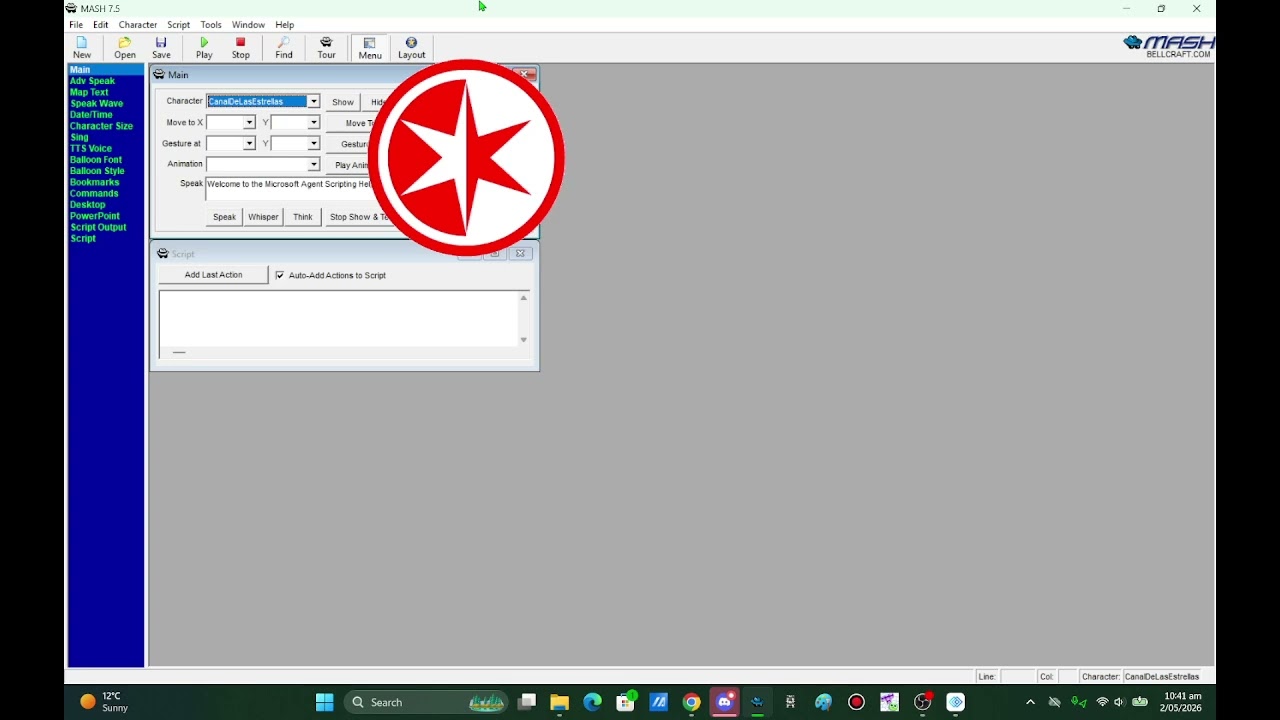Open Microsoft Edge from the taskbar
The width and height of the screenshot is (1280, 720).
click(592, 702)
